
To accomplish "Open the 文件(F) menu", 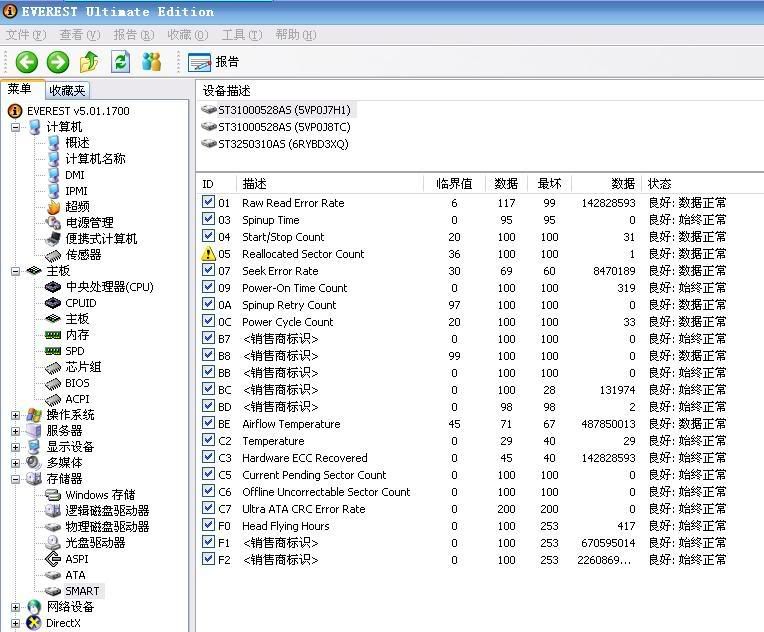I will [25, 35].
